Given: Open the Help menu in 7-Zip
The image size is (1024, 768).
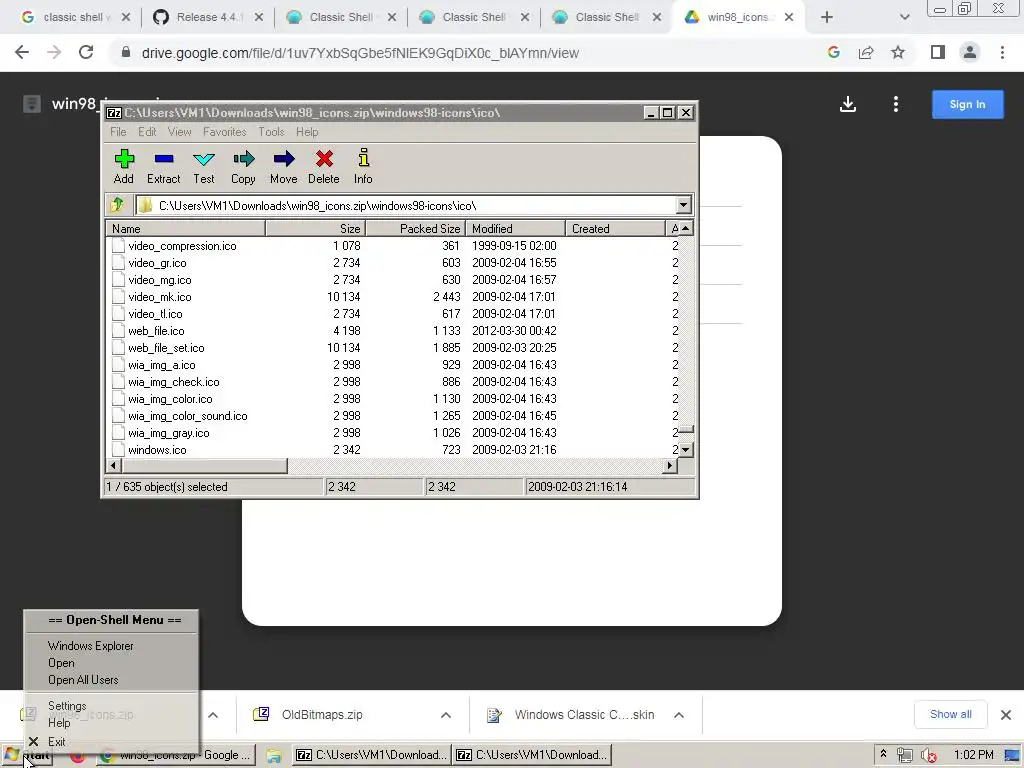Looking at the screenshot, I should click(x=307, y=132).
